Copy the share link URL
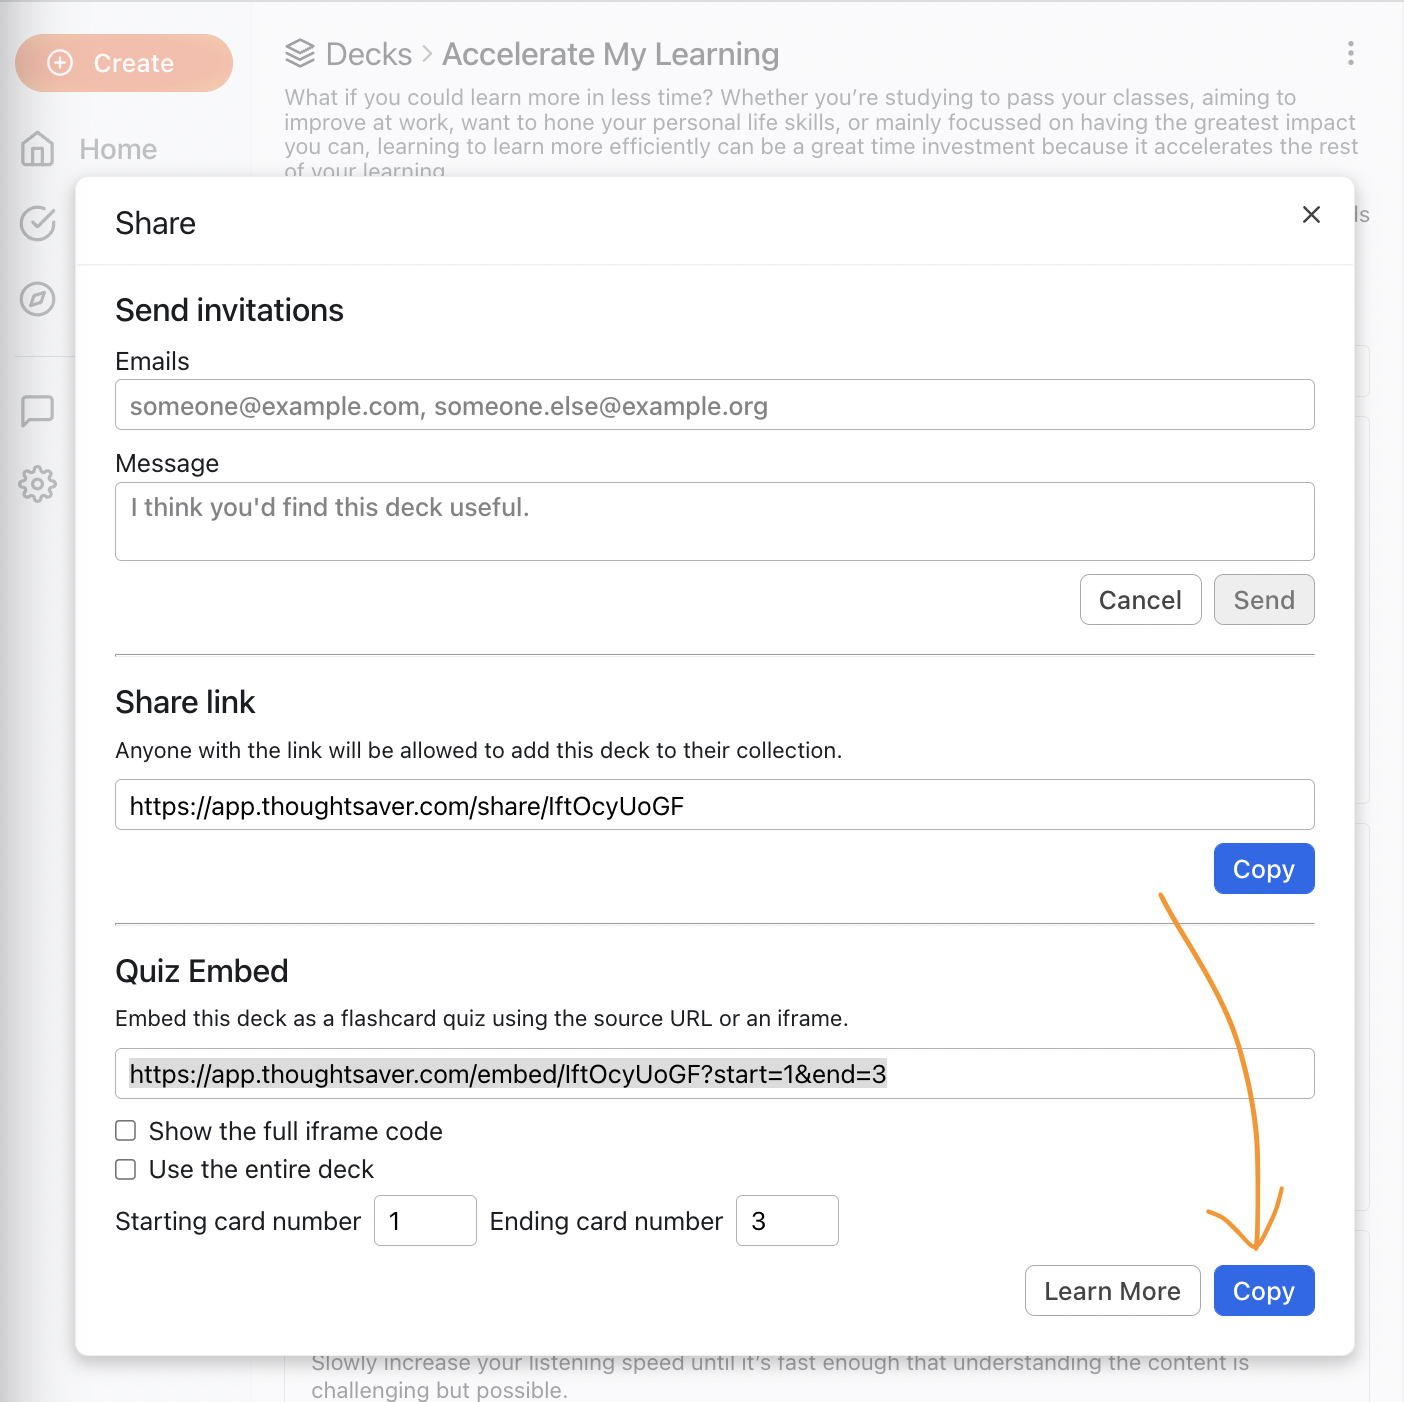The height and width of the screenshot is (1402, 1404). click(x=1263, y=869)
